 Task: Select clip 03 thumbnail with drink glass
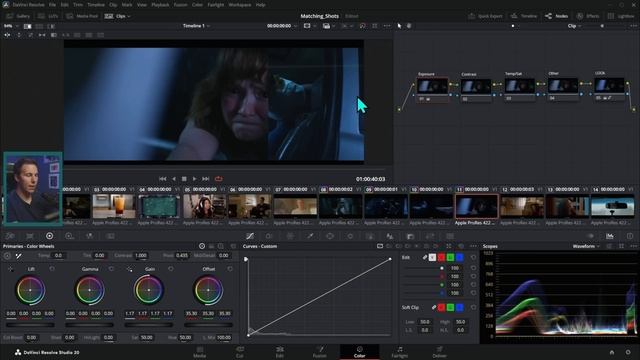114,206
